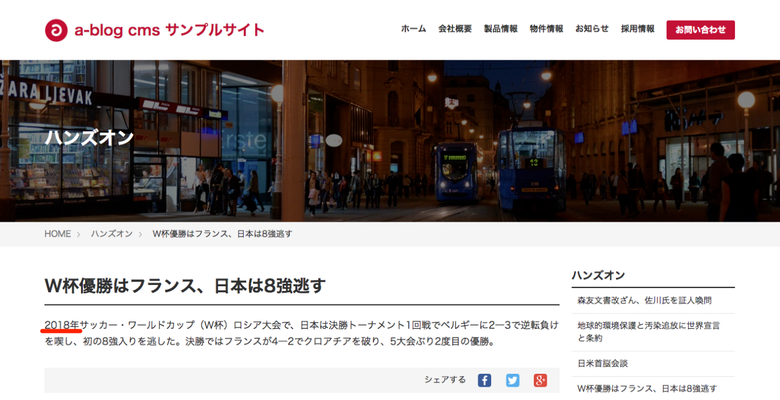Screen dimensions: 780x400
Task: Share the article on Twitter
Action: (x=512, y=380)
